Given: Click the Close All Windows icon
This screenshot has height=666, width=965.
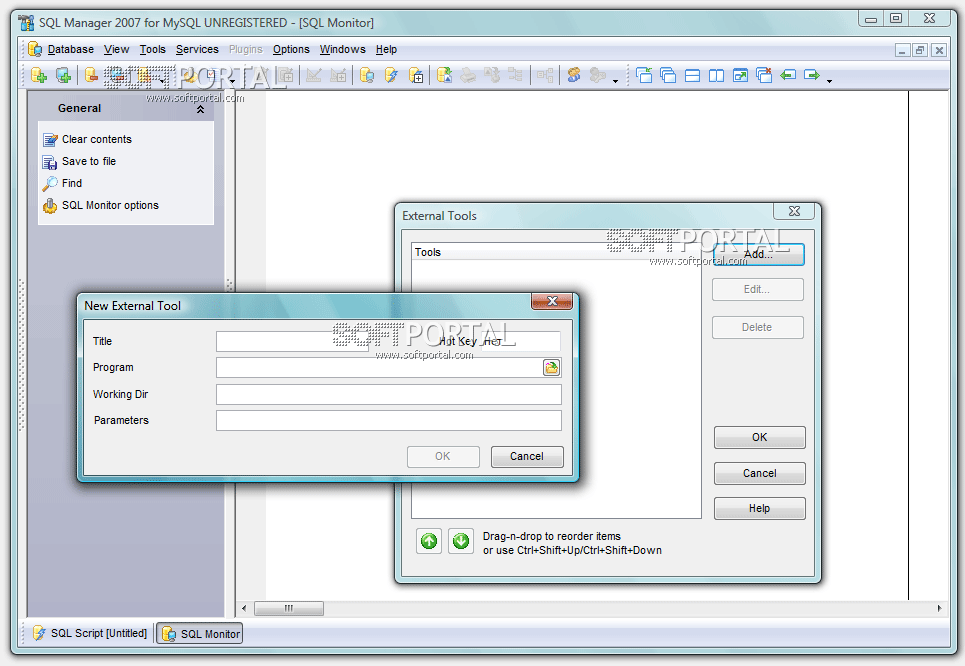Looking at the screenshot, I should (764, 75).
